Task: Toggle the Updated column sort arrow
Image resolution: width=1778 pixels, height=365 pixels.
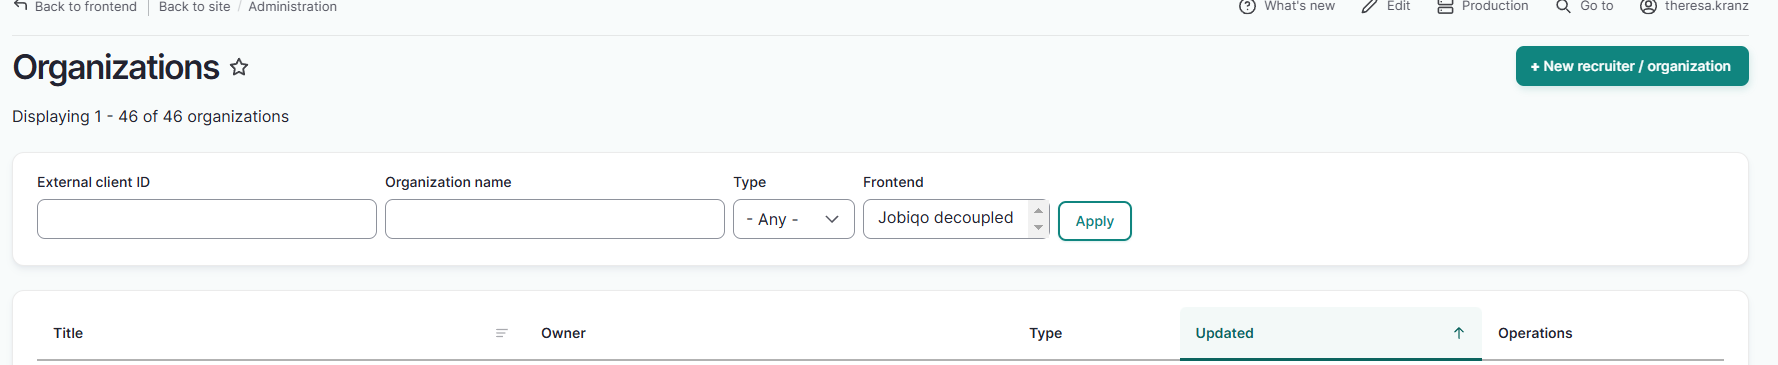Action: pos(1459,333)
